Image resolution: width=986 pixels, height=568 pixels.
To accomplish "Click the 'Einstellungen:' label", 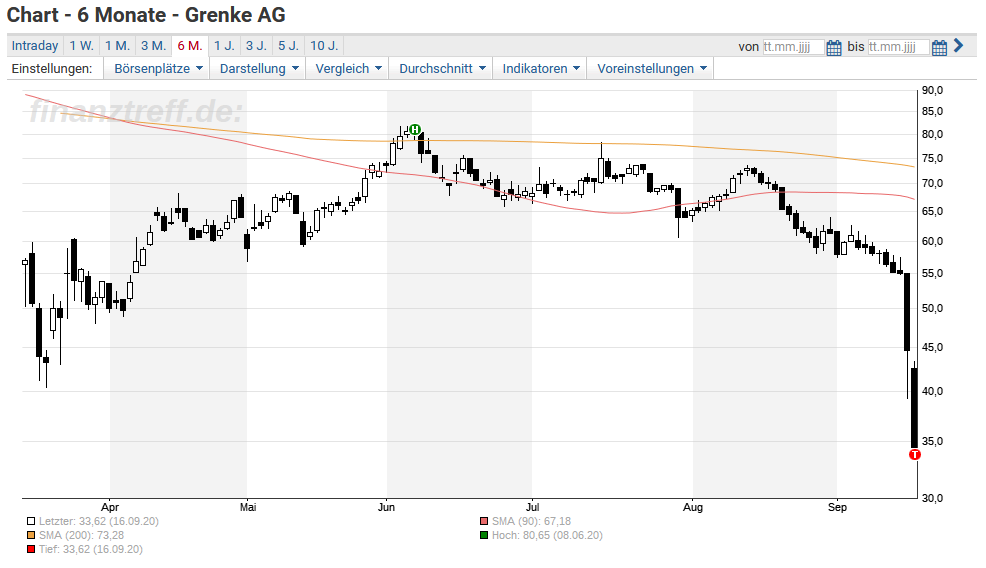I will 52,69.
